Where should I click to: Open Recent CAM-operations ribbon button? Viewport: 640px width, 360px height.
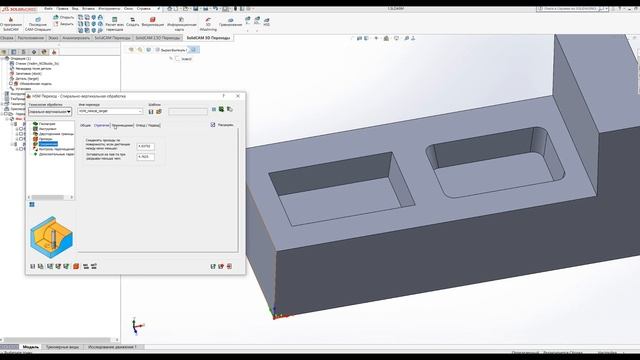(38, 24)
